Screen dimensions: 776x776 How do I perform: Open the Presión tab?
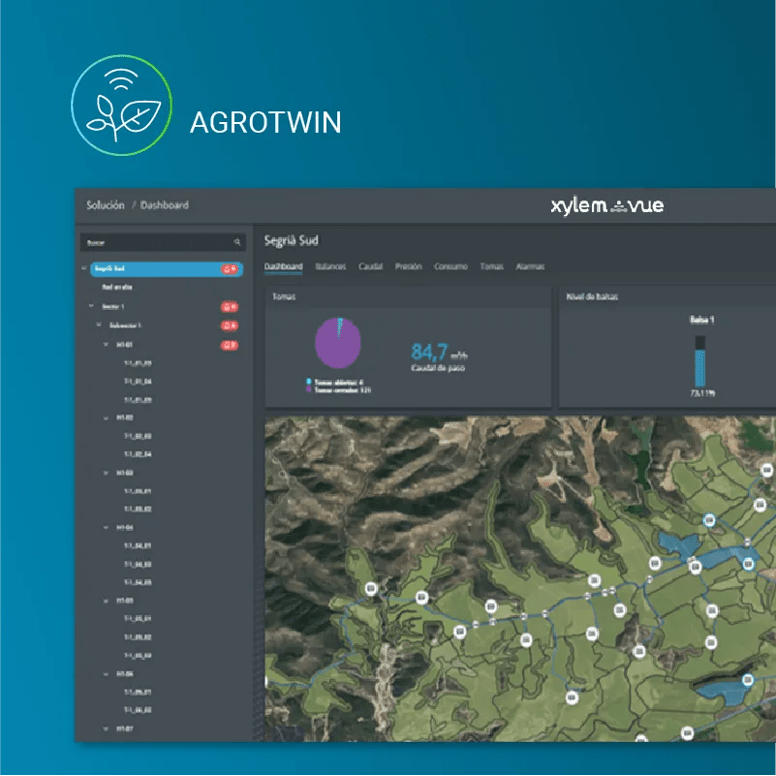click(408, 267)
